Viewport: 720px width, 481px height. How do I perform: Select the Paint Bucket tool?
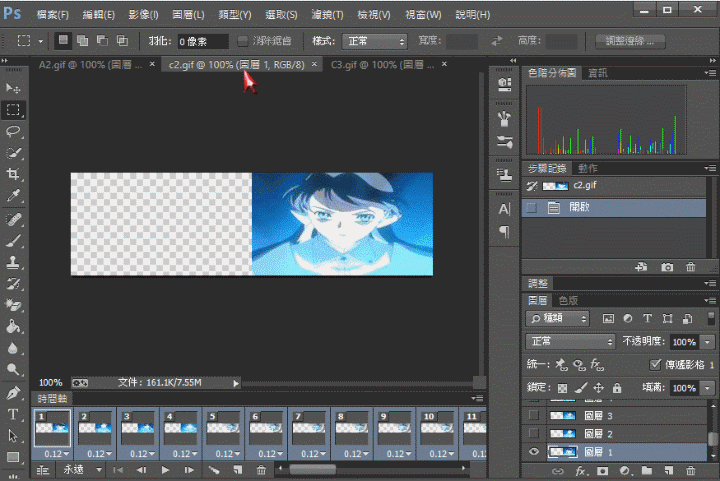(13, 327)
